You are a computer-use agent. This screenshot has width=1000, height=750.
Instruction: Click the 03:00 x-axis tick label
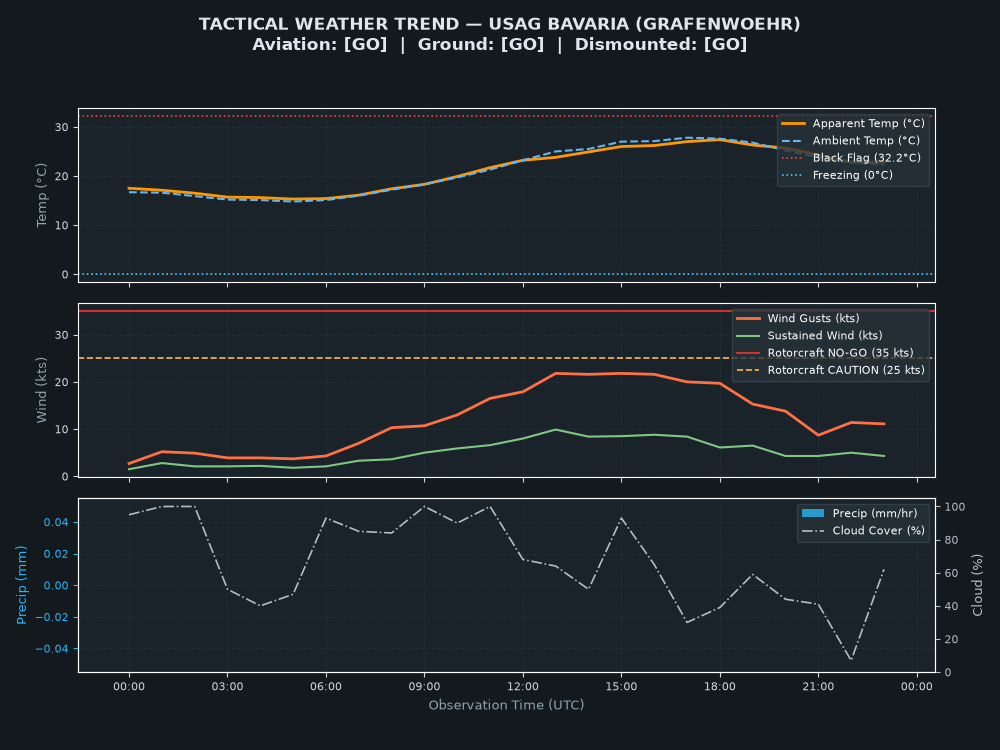point(228,687)
